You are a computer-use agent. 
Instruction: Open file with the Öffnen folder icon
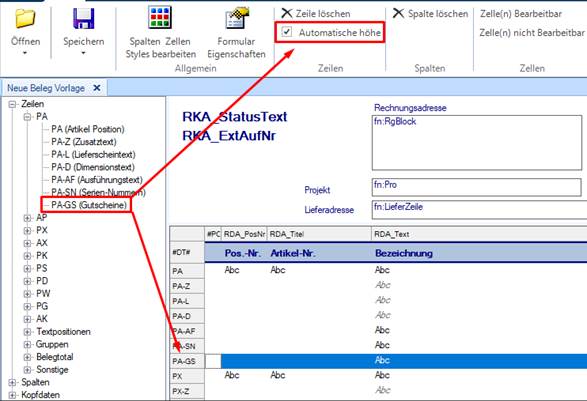coord(25,18)
